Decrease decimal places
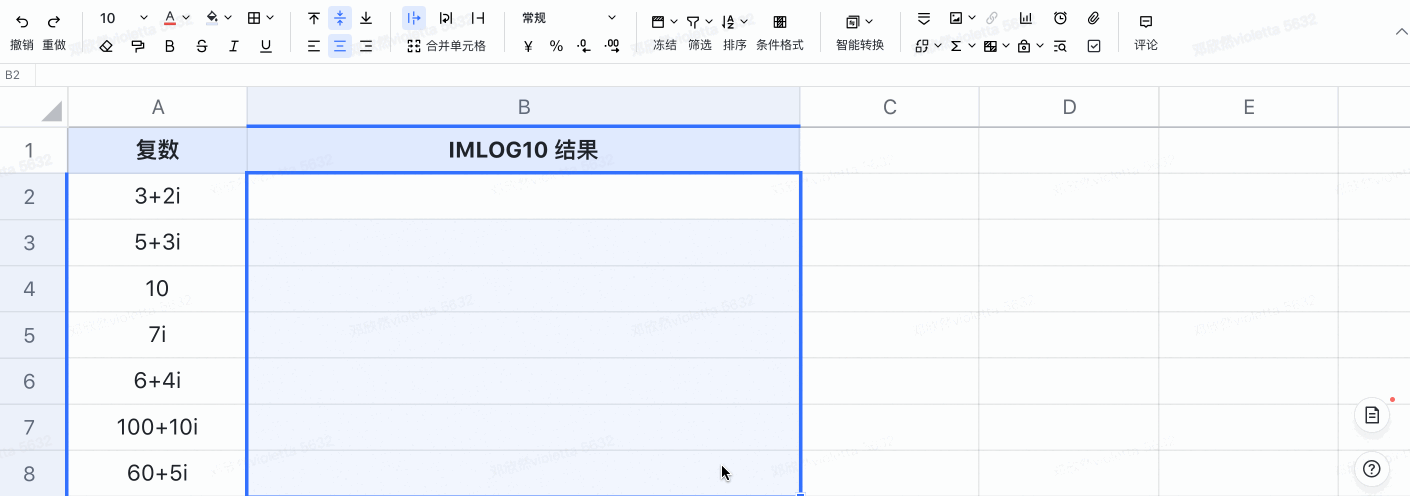Viewport: 1410px width, 496px height. tap(585, 45)
